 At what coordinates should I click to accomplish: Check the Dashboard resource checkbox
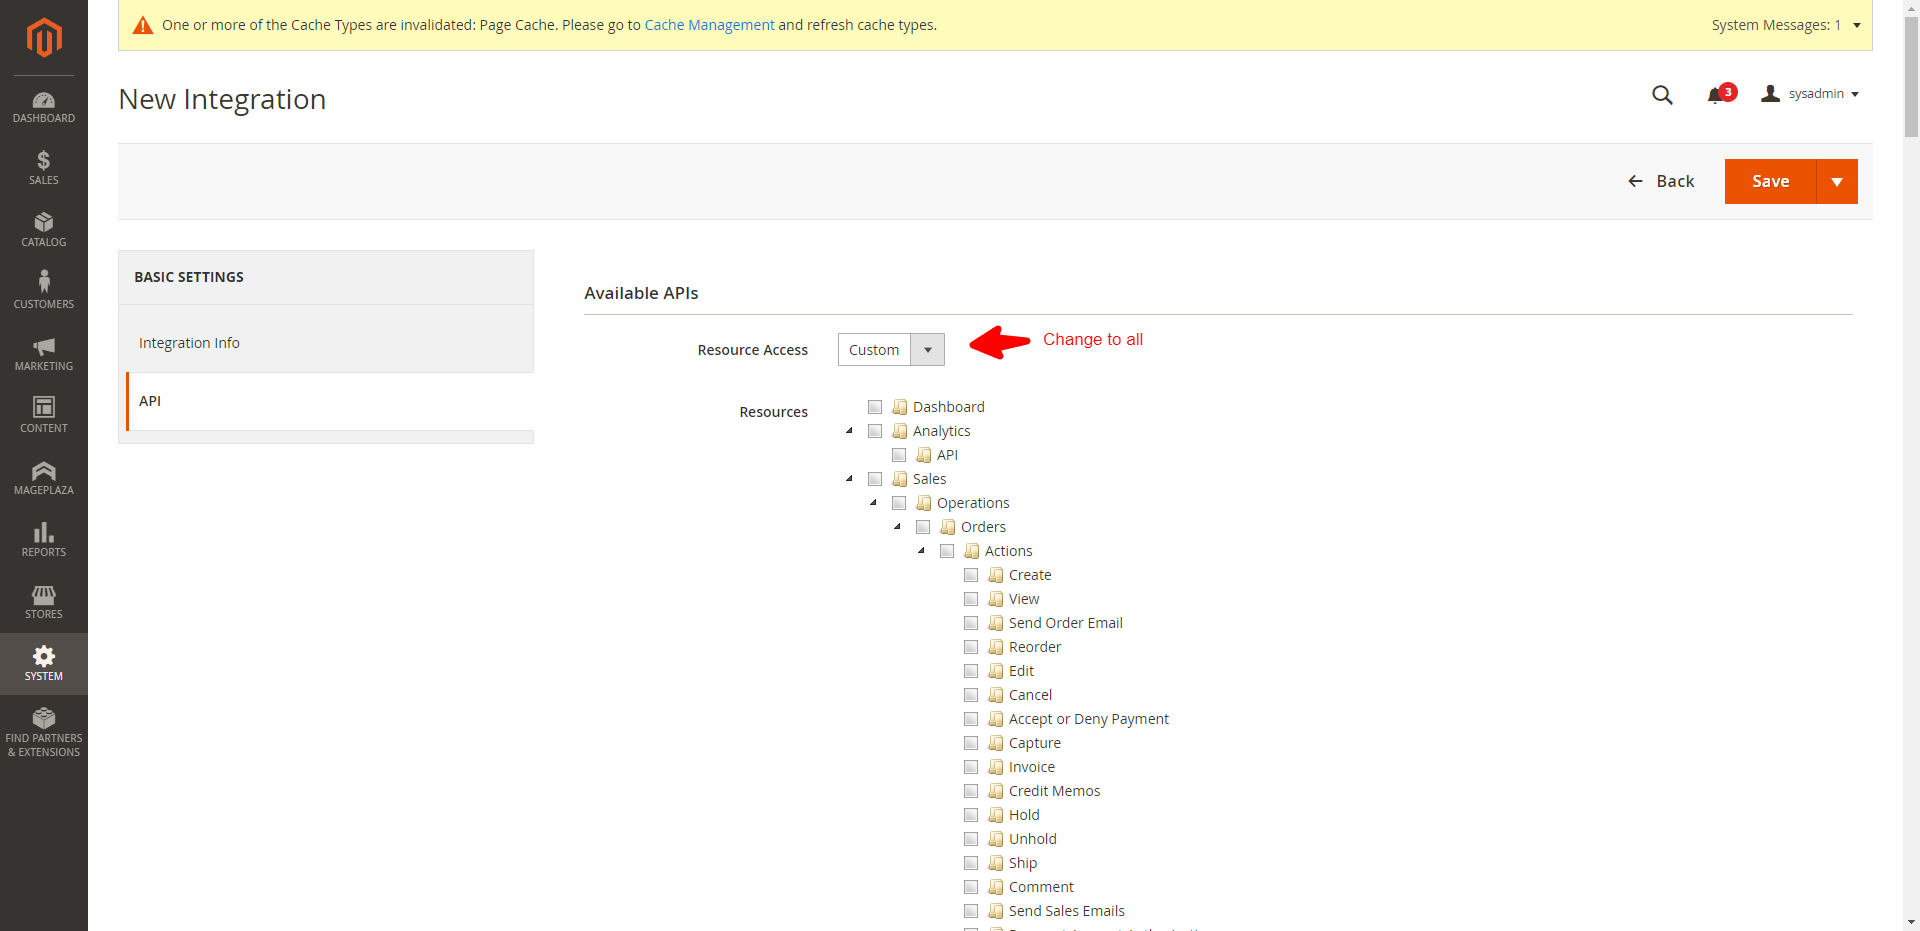click(x=875, y=407)
